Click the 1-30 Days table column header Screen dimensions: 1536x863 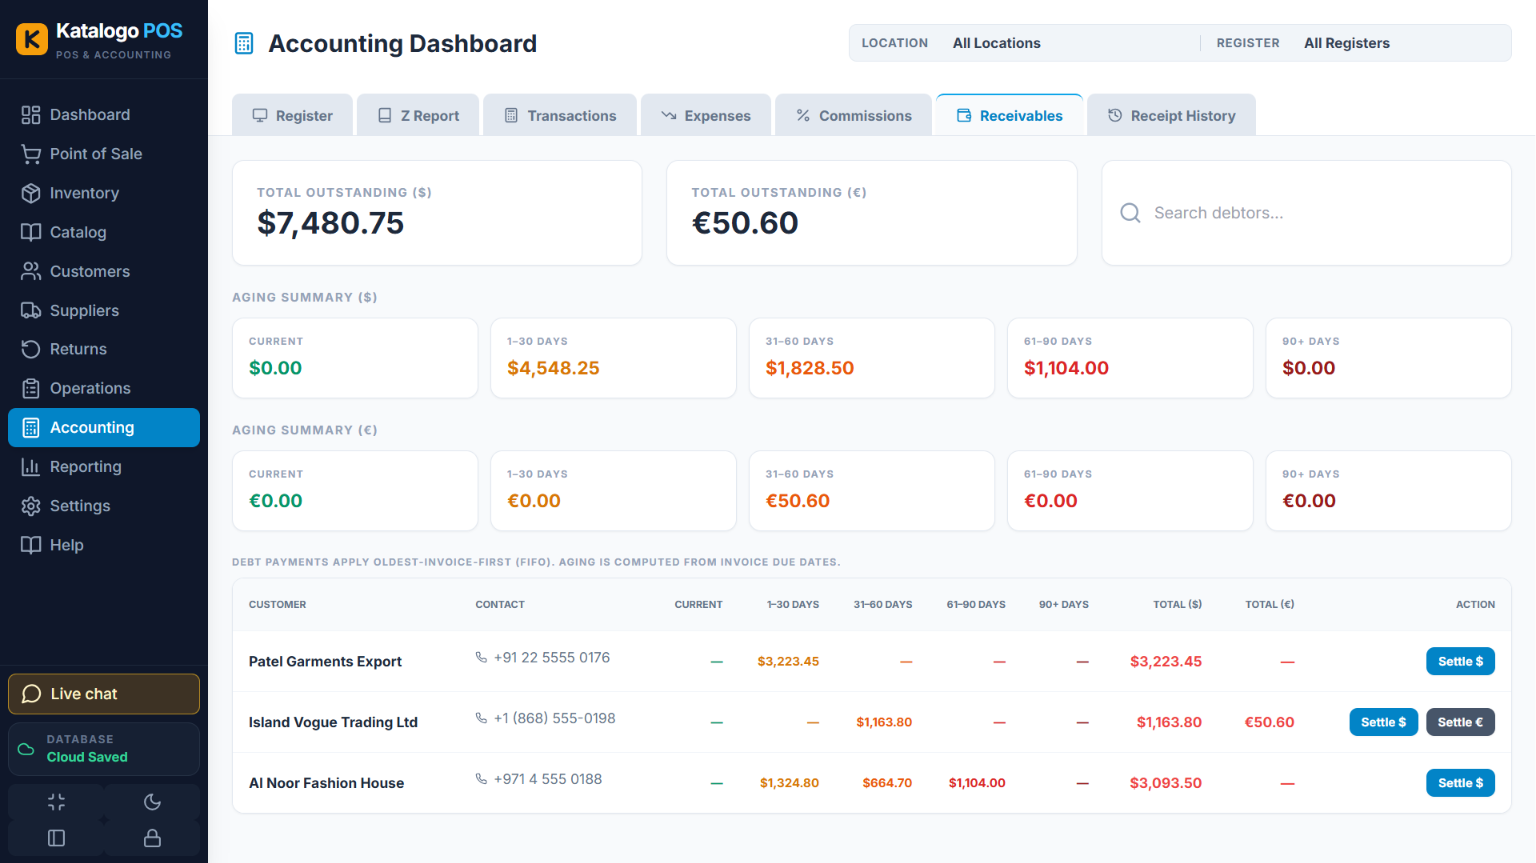[x=793, y=604]
